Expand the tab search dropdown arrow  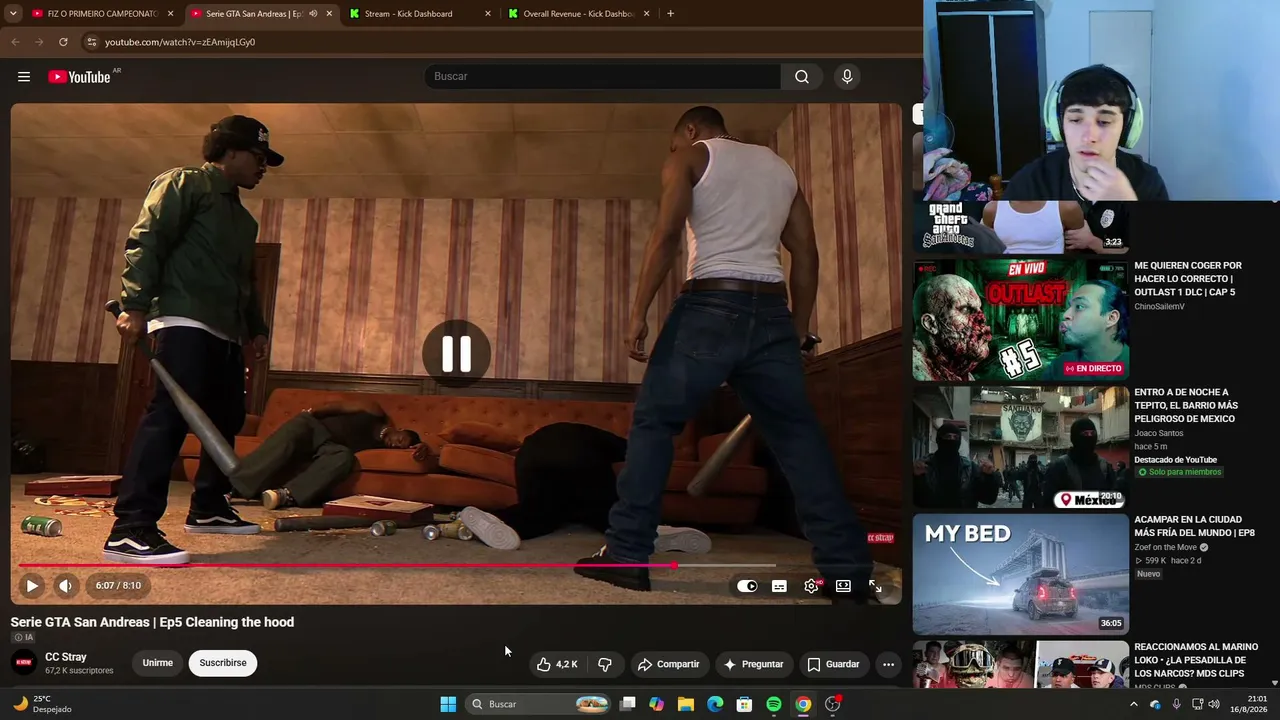tap(14, 14)
